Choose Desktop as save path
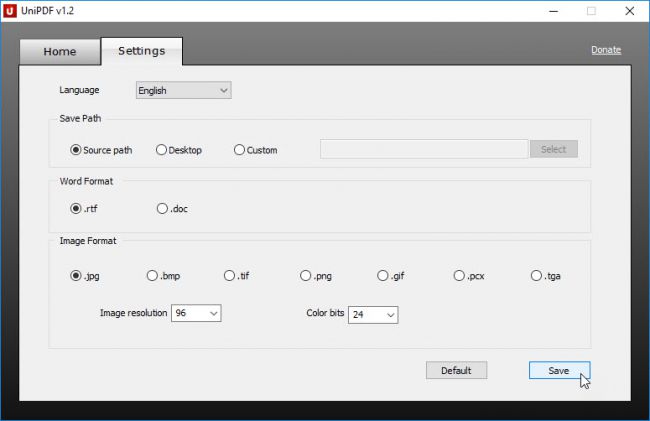The width and height of the screenshot is (650, 421). 179,150
